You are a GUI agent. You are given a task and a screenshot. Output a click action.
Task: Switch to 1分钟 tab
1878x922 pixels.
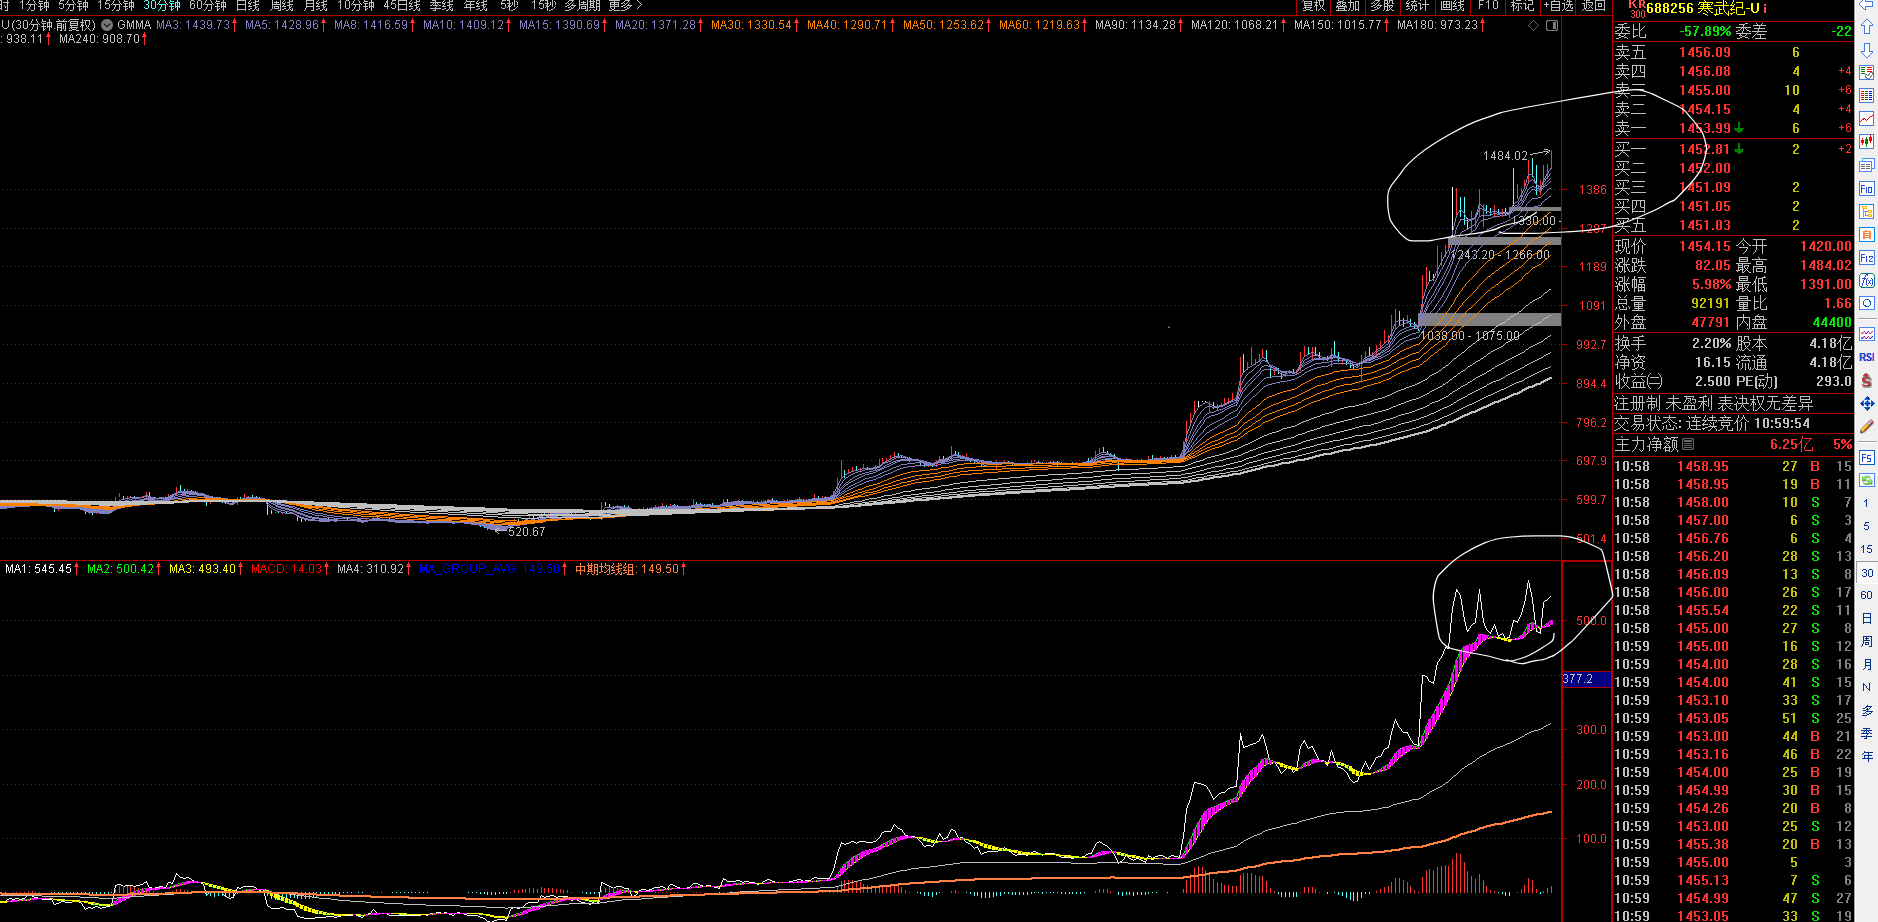34,6
